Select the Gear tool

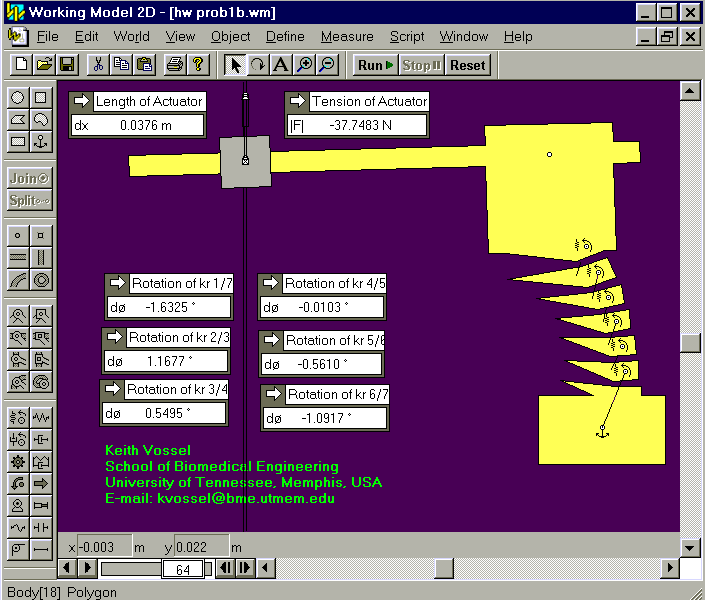18,461
